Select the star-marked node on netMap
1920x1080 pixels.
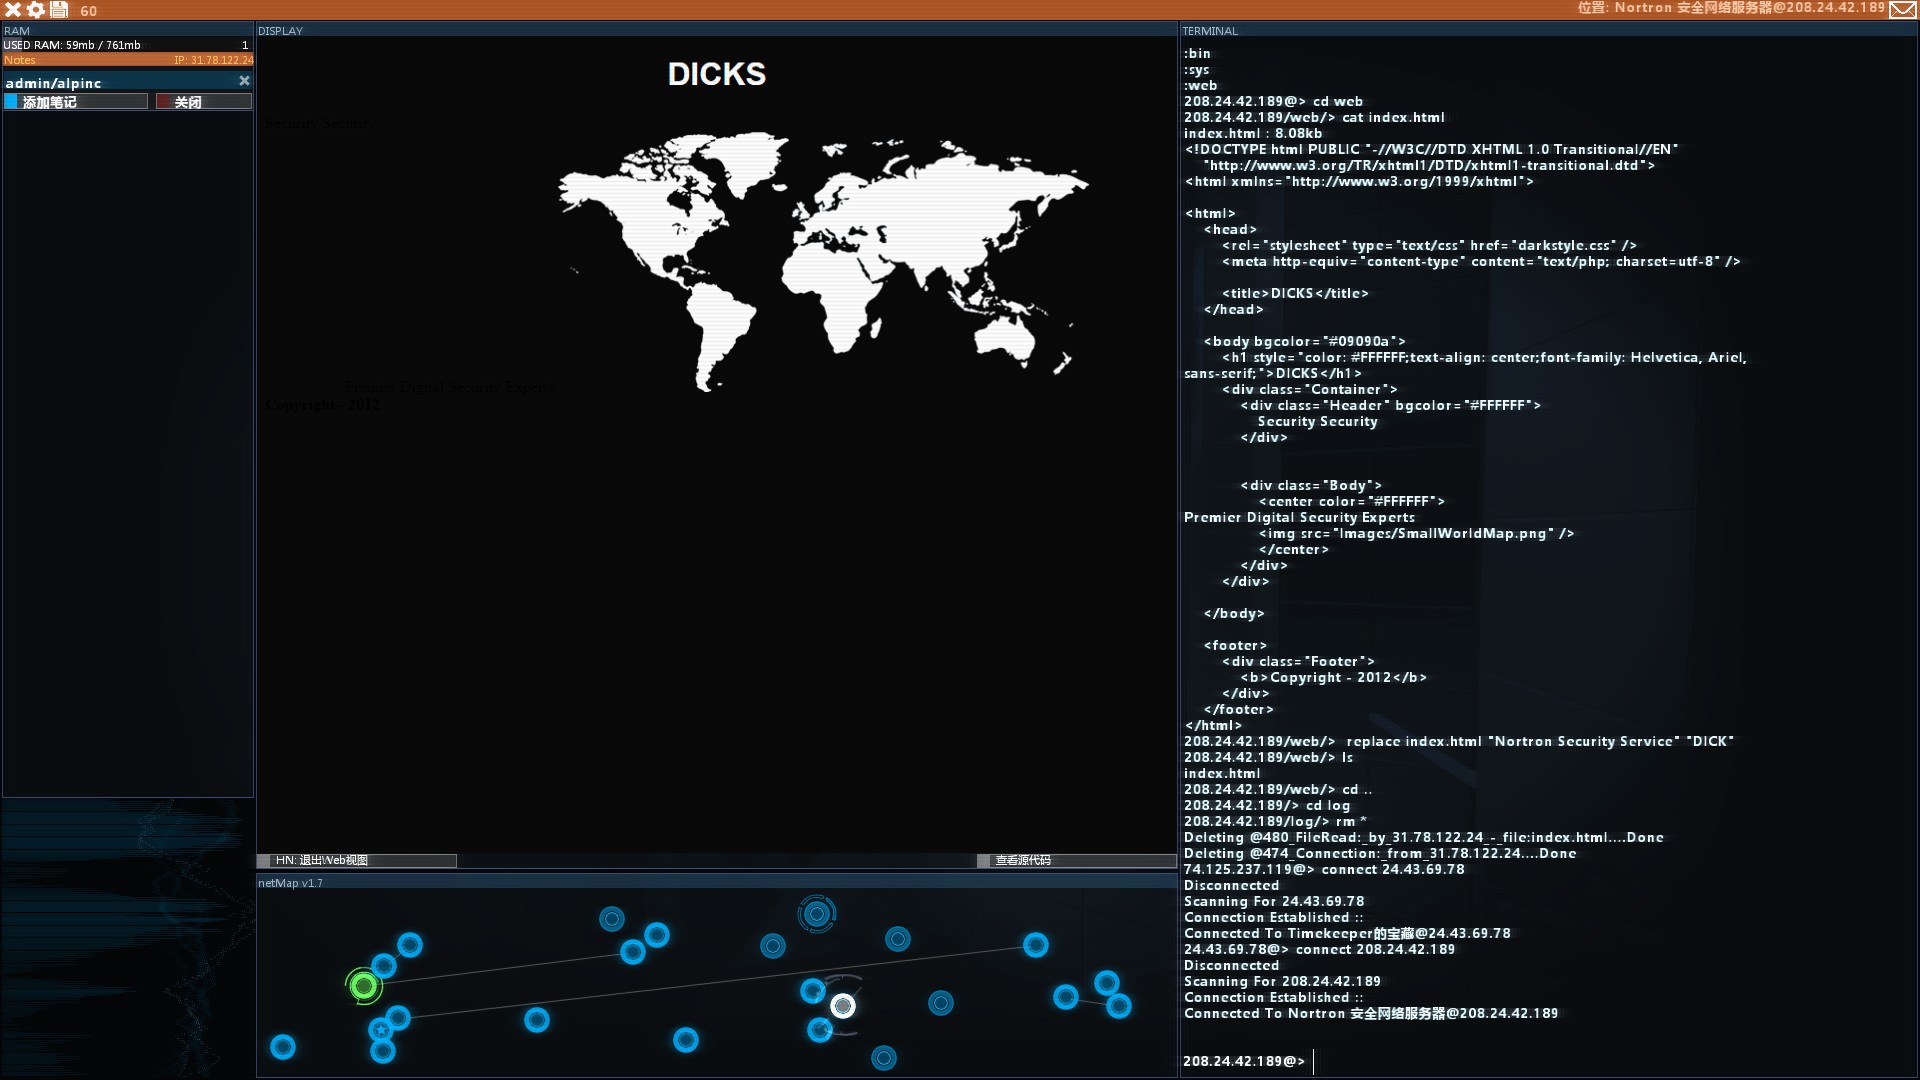(380, 1029)
